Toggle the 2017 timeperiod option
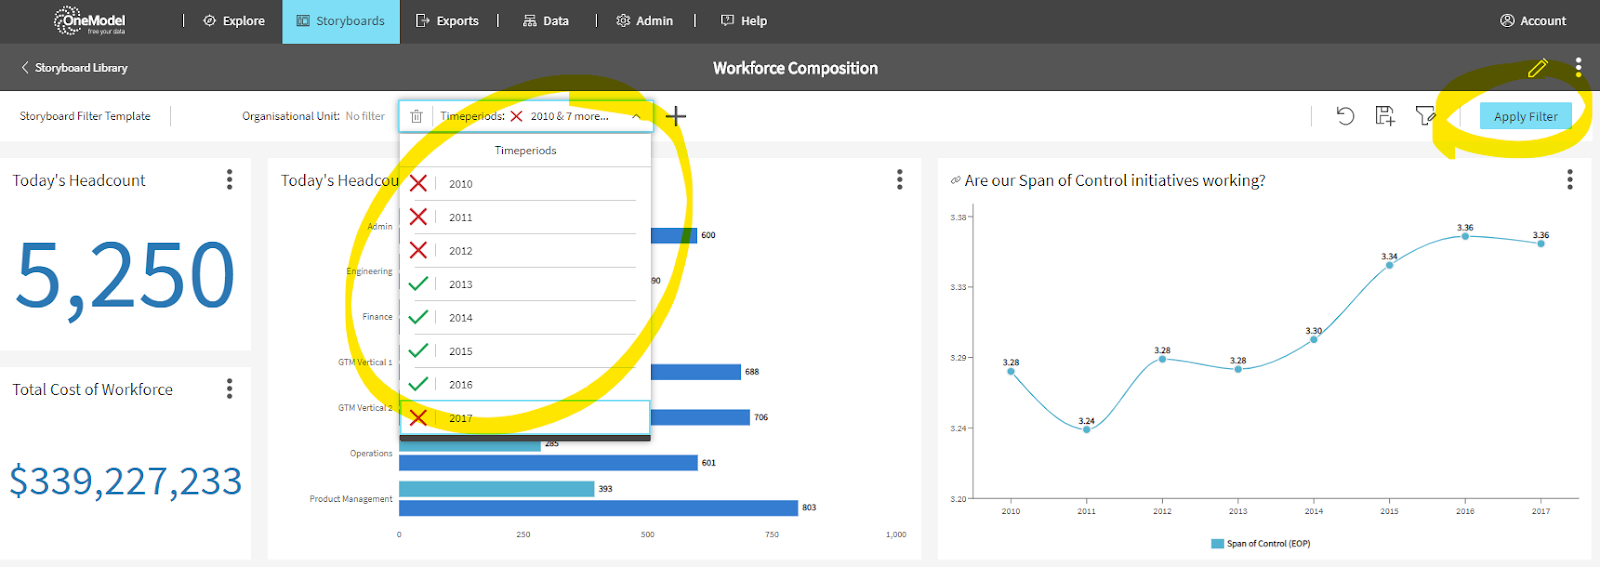 [418, 418]
